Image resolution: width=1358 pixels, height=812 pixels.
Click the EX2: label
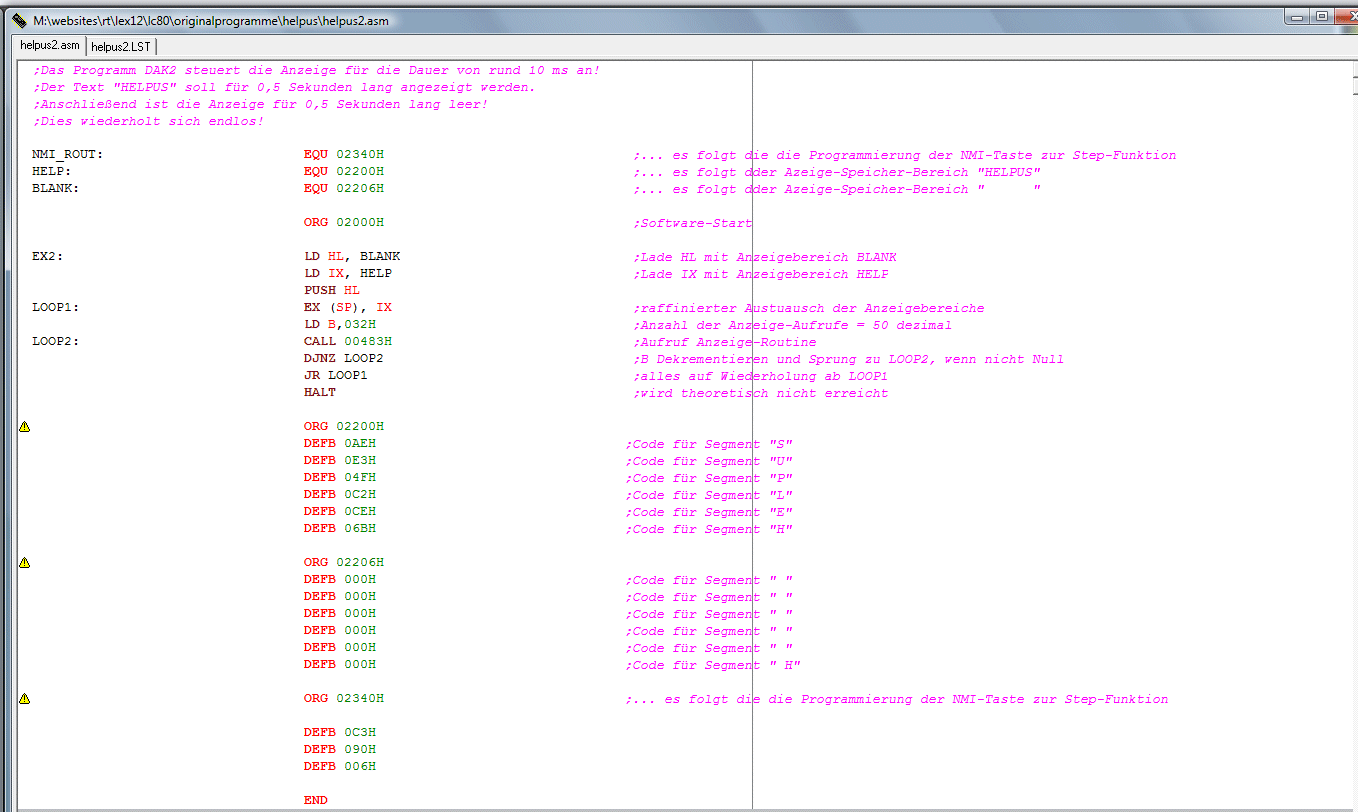tap(48, 257)
